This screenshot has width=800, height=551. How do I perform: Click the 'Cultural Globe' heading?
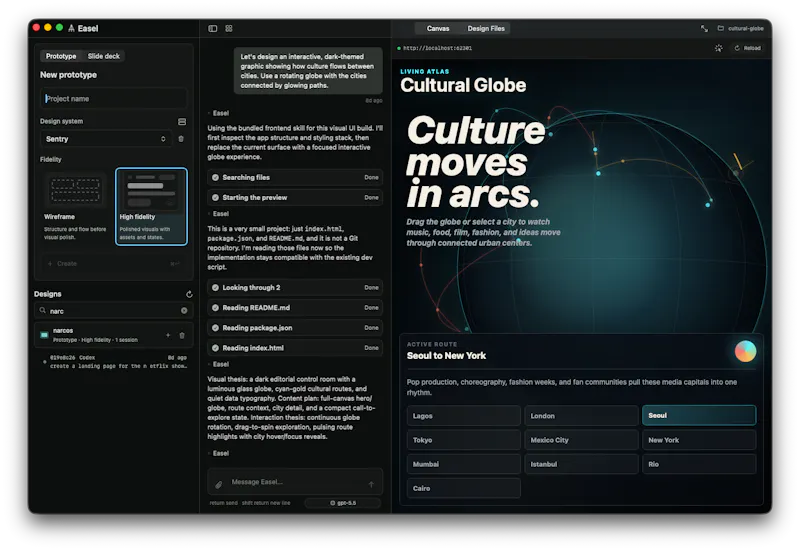[x=463, y=85]
